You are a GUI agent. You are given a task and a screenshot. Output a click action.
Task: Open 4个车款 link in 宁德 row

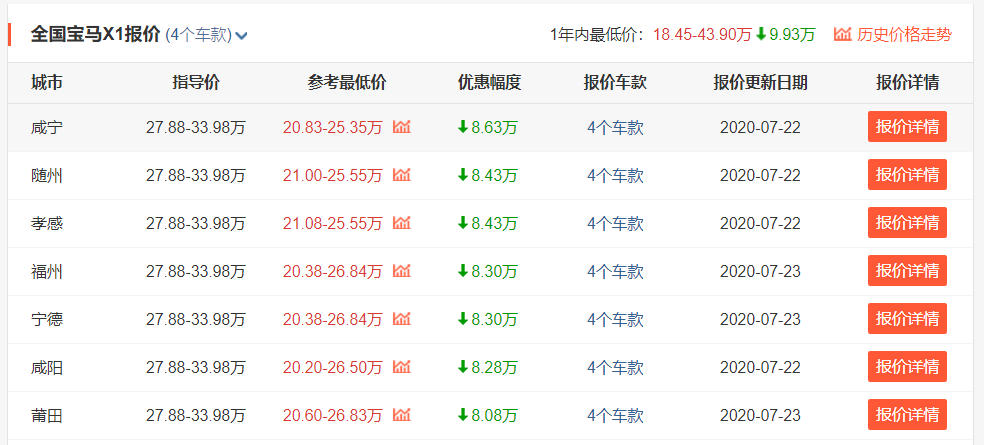coord(616,319)
